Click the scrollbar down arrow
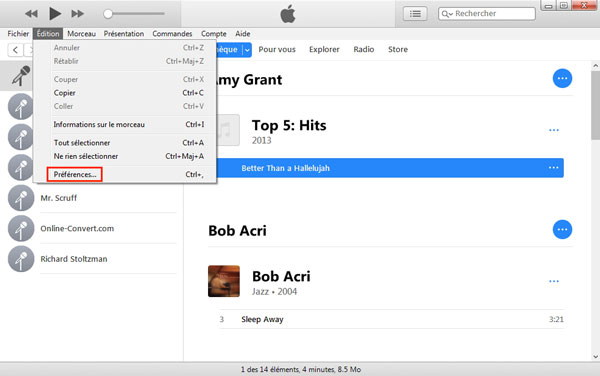Image resolution: width=600 pixels, height=376 pixels. 595,356
